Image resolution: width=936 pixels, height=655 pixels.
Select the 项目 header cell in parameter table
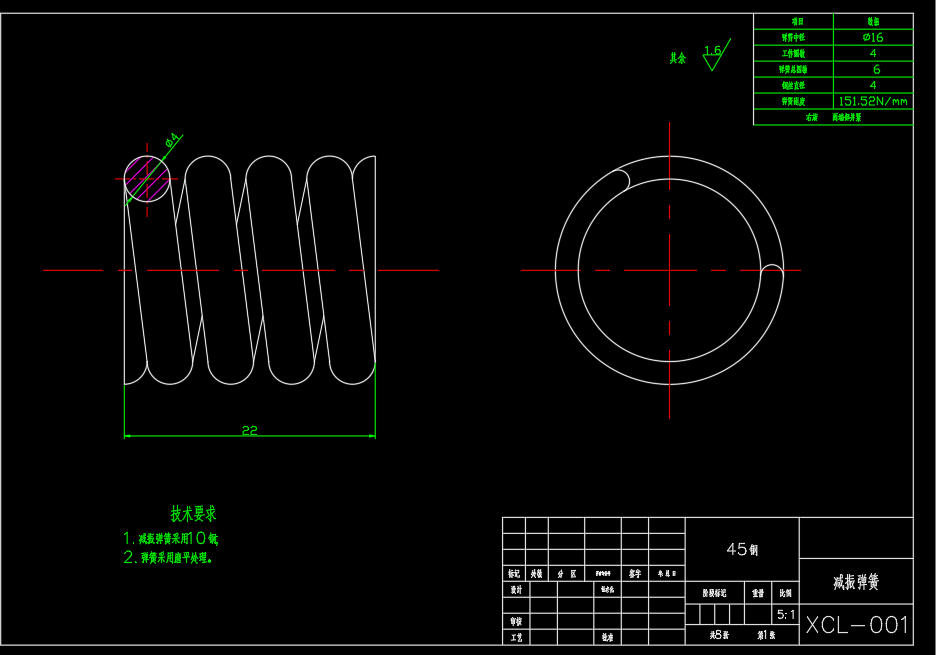coord(797,21)
